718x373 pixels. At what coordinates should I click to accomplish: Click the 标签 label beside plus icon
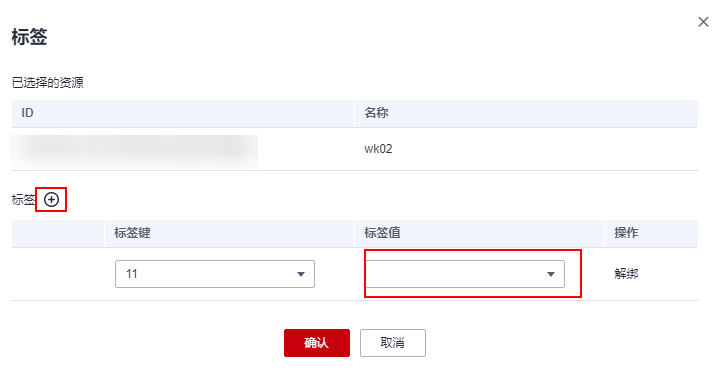click(x=23, y=200)
